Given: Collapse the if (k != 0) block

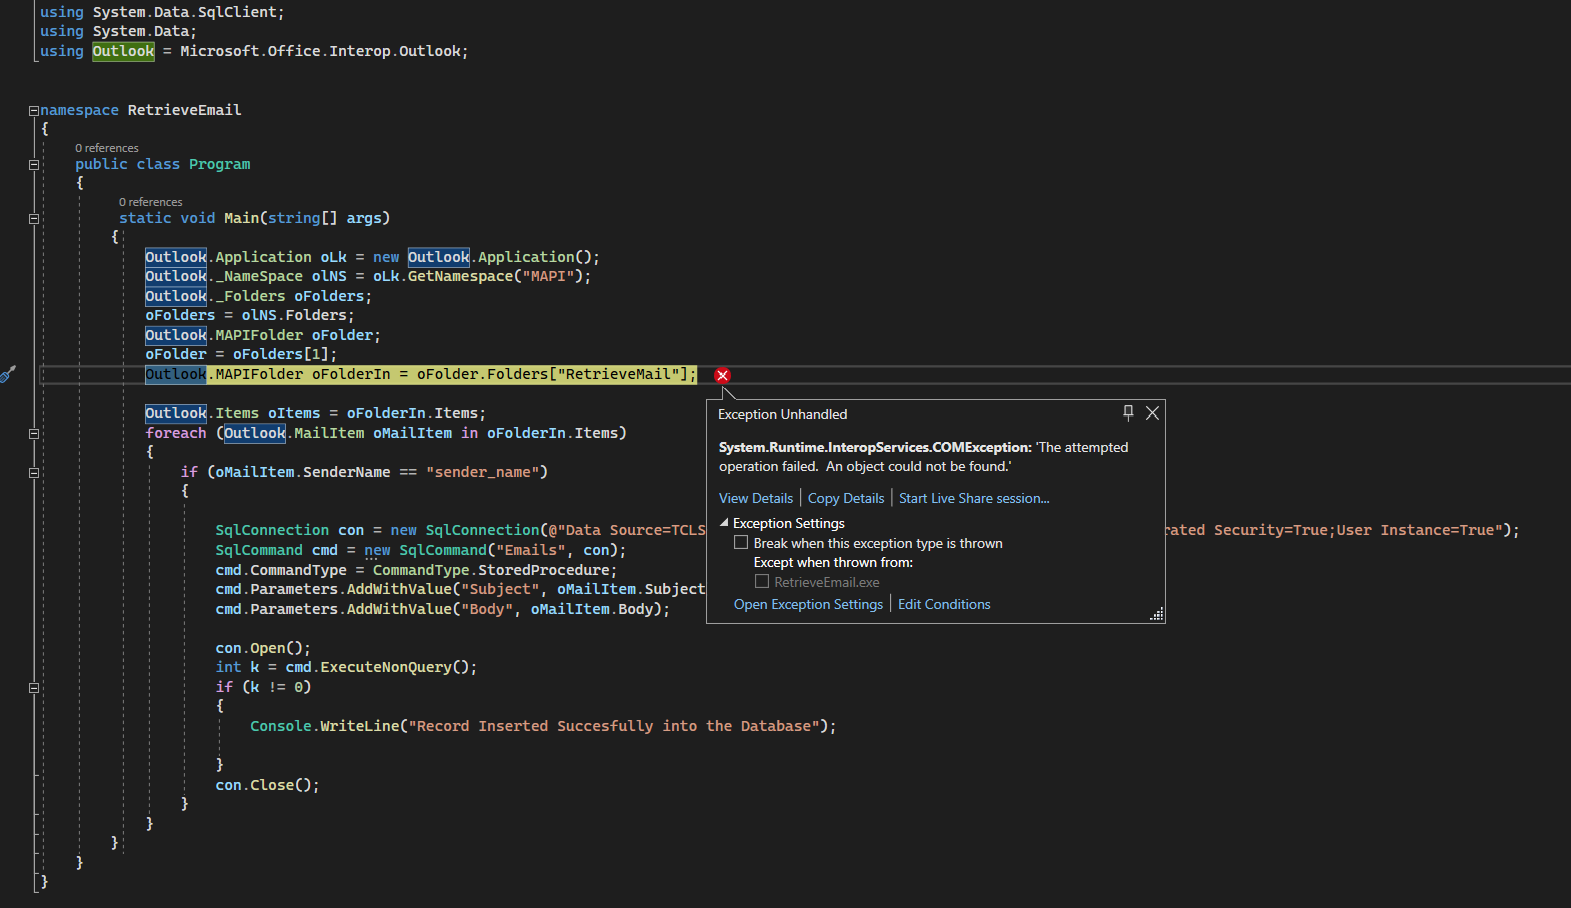Looking at the screenshot, I should point(34,688).
